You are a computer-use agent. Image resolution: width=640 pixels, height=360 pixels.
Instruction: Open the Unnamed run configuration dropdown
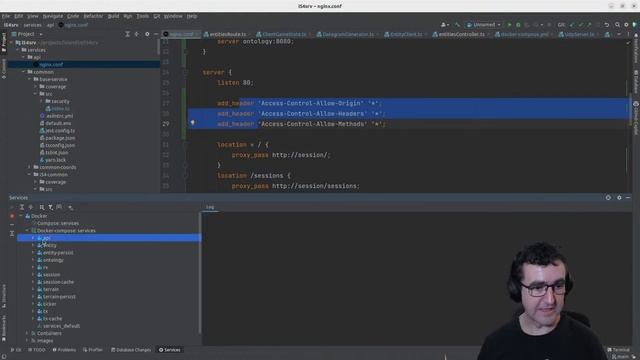click(483, 25)
